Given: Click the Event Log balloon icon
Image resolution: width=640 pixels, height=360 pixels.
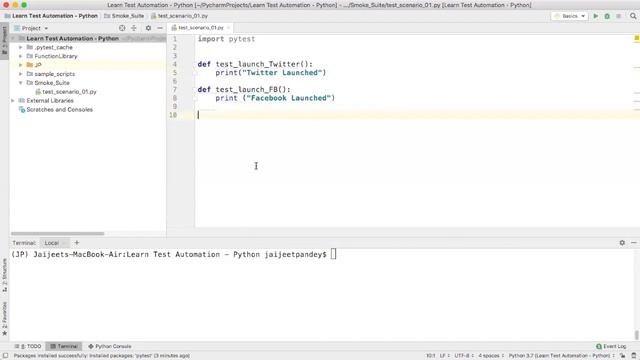Looking at the screenshot, I should pos(599,346).
